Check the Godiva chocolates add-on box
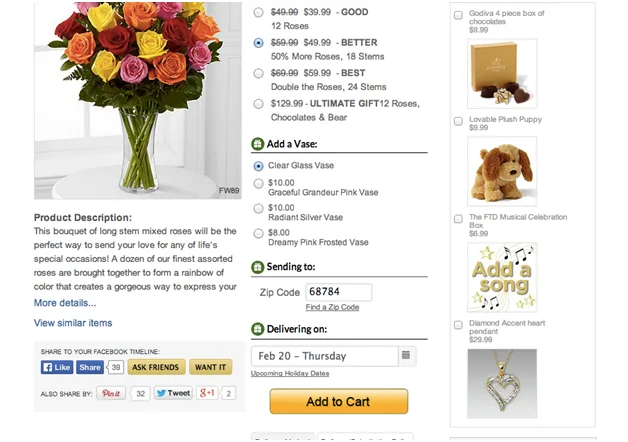The height and width of the screenshot is (442, 628). [x=458, y=15]
